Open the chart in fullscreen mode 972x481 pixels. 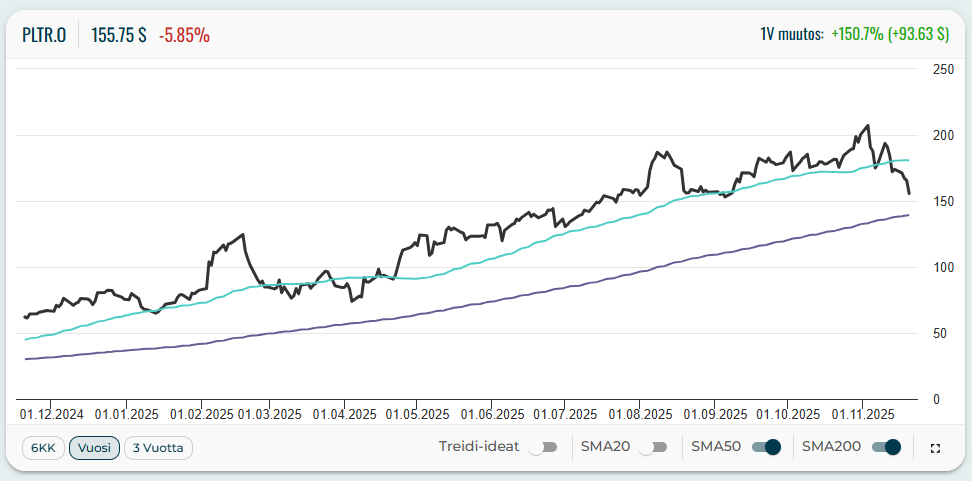[x=935, y=448]
